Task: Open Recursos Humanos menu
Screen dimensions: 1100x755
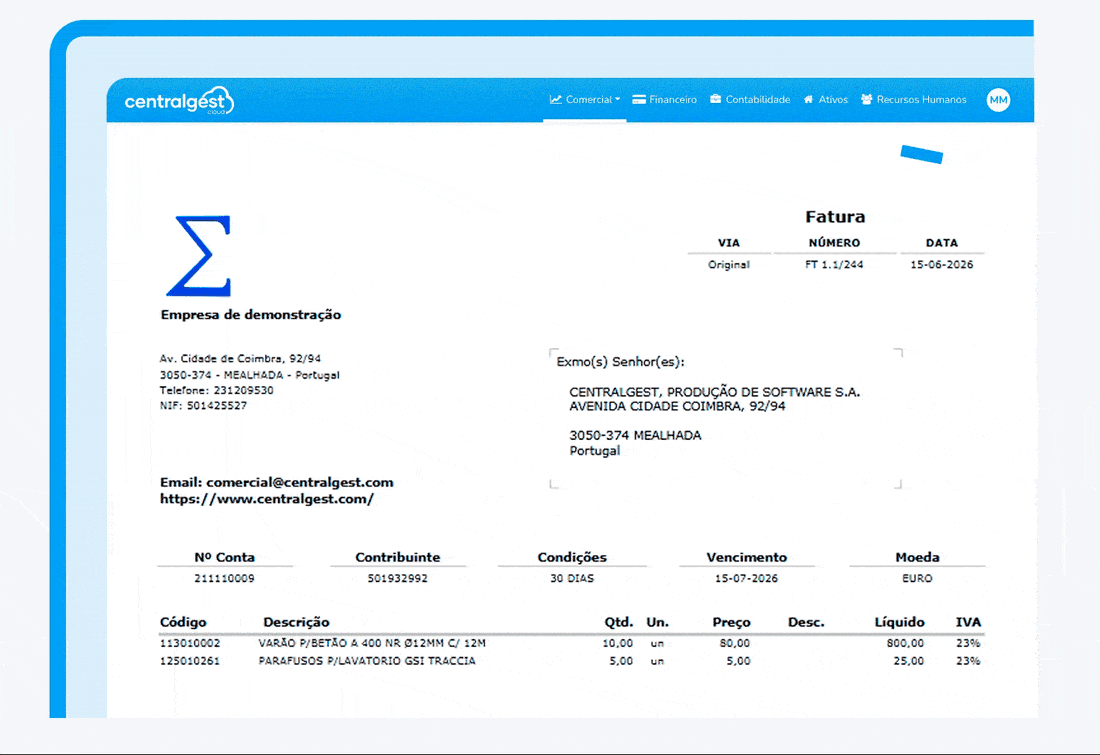Action: point(913,100)
